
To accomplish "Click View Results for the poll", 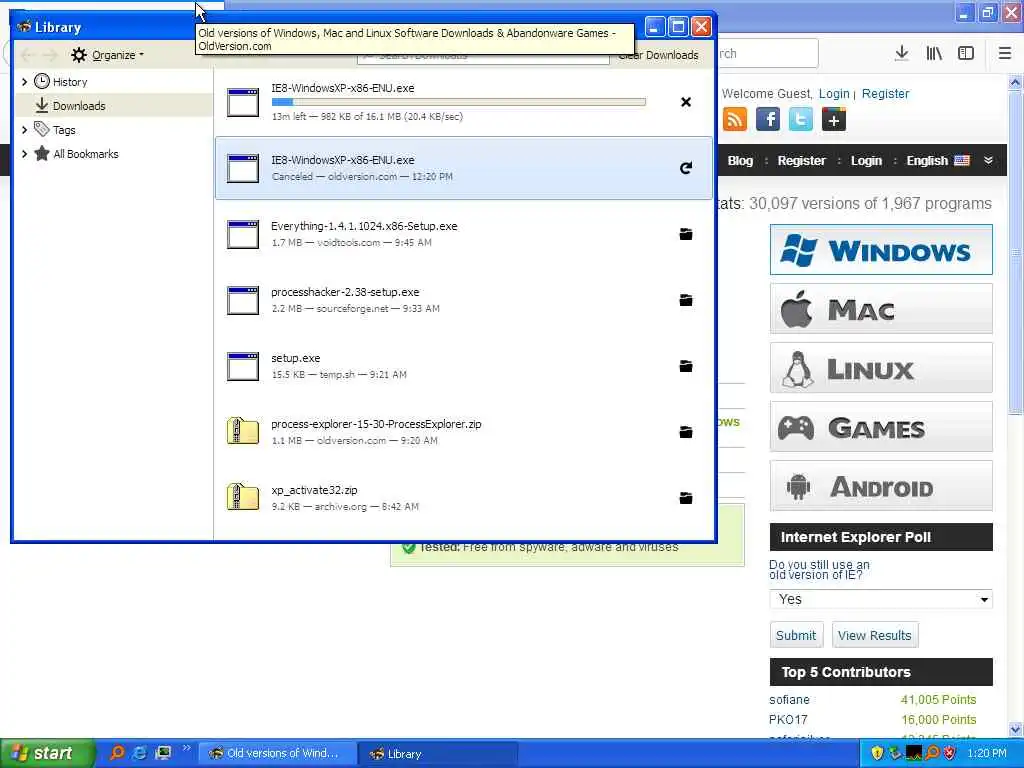I will pos(874,635).
